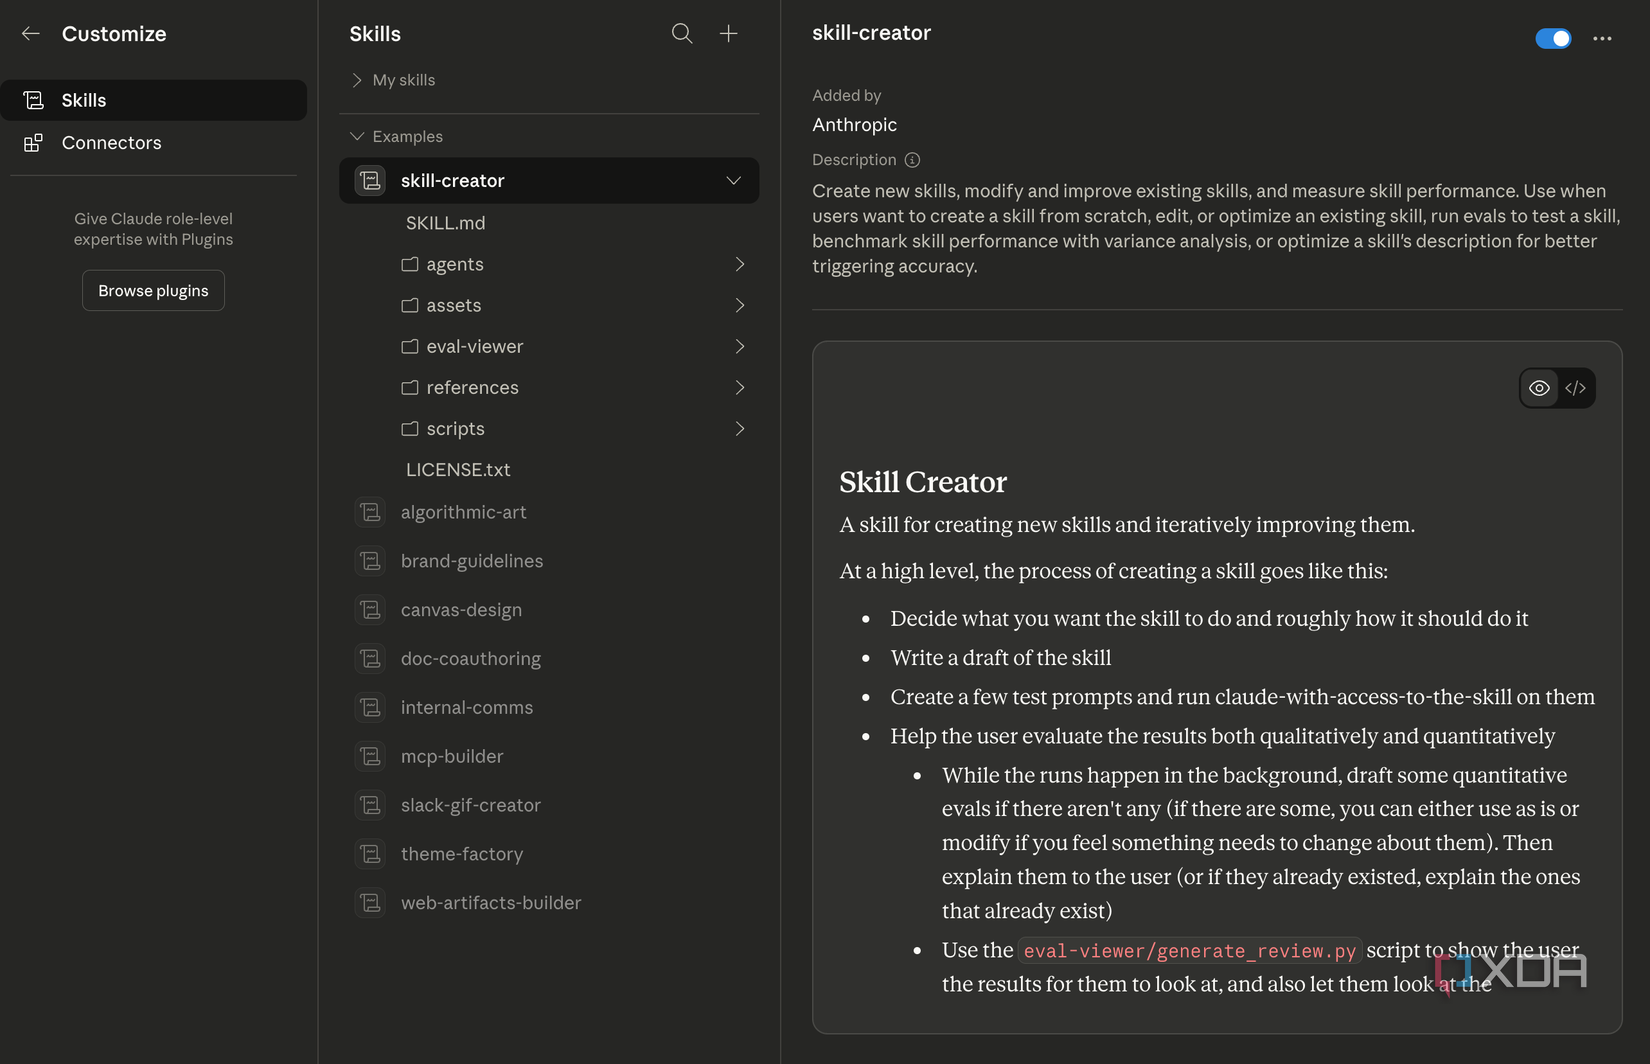Collapse the Examples section
This screenshot has width=1650, height=1064.
coord(357,136)
